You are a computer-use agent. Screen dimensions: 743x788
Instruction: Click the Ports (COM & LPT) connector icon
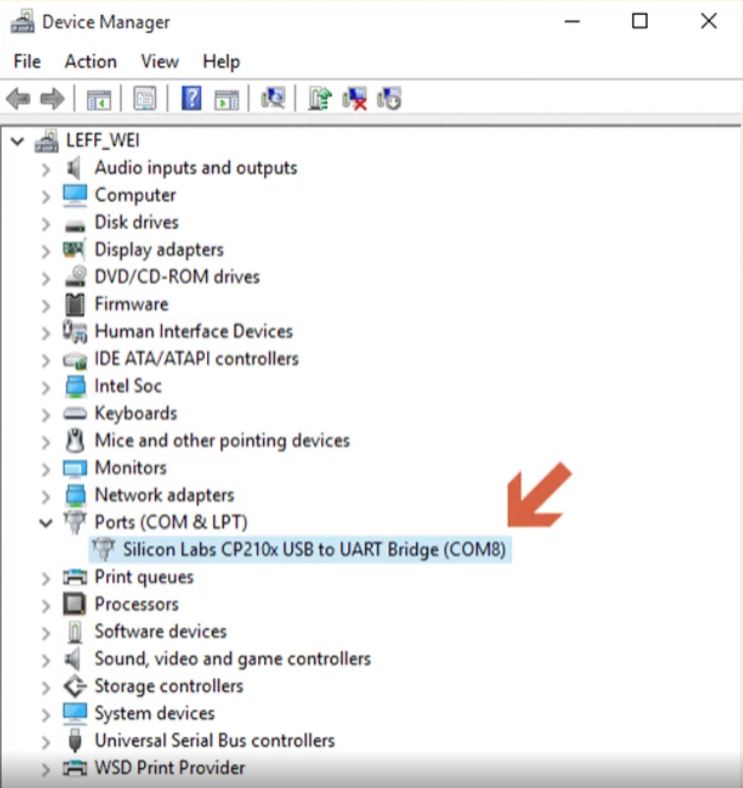(74, 522)
